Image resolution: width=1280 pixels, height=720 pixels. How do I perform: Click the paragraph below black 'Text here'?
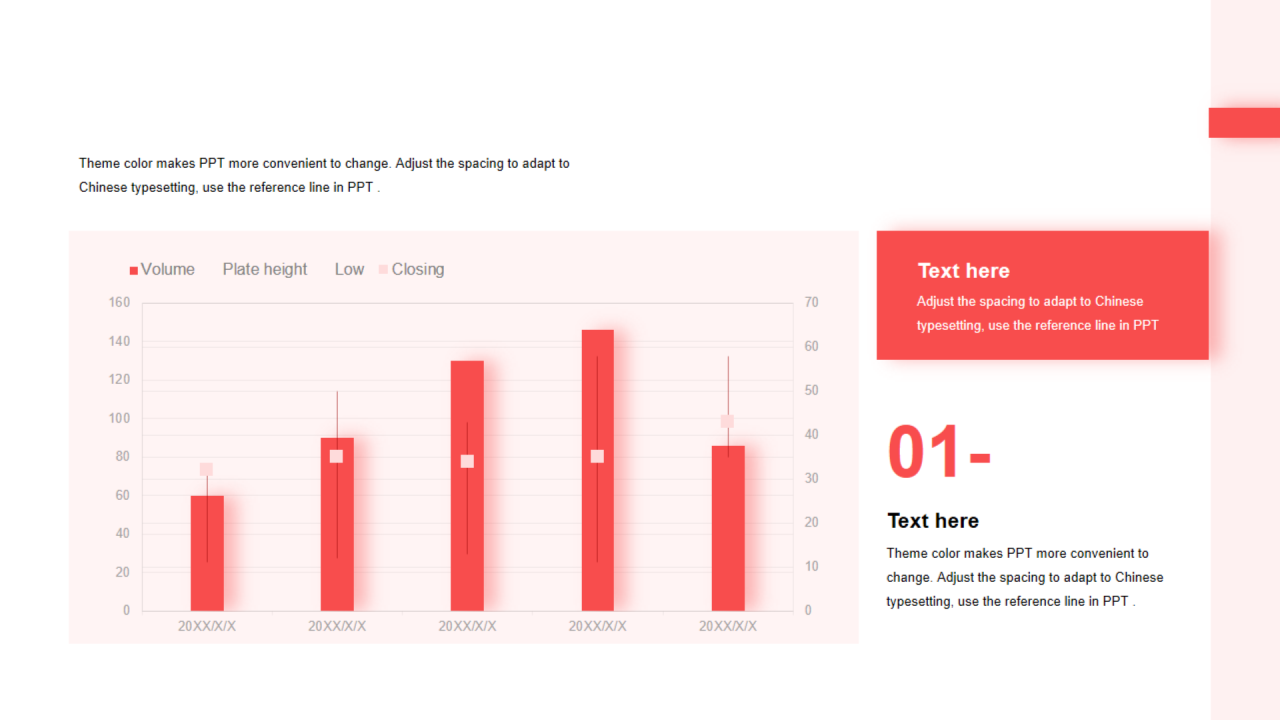pos(1025,577)
